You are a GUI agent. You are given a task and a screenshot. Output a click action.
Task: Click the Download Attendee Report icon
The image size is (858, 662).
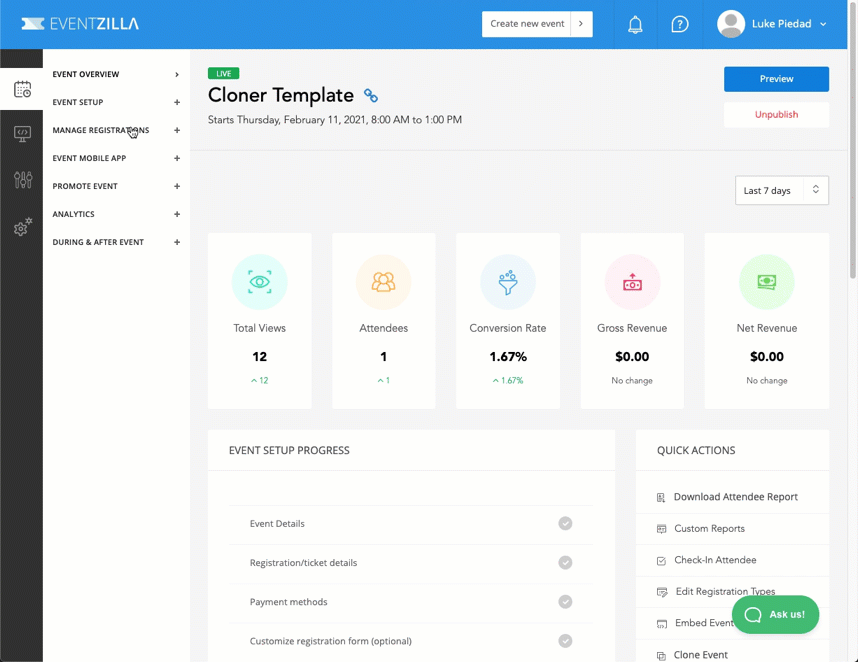tap(661, 497)
